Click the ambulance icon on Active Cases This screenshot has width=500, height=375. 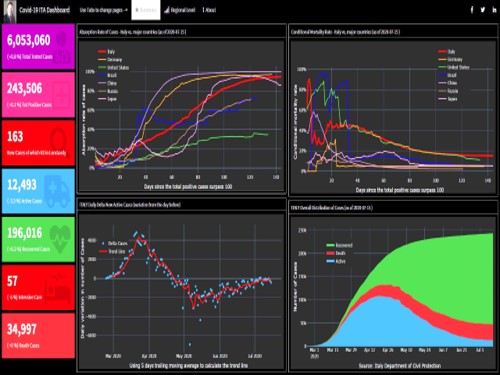pos(57,192)
